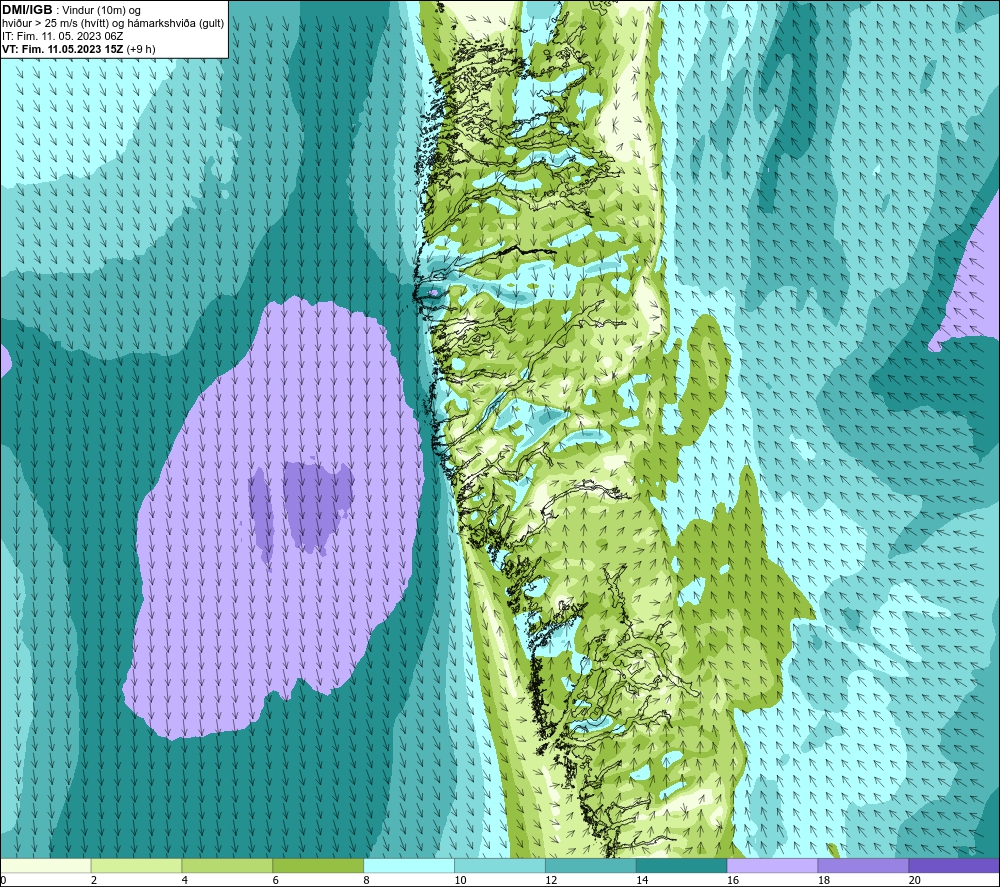Click the scale label '20'
The height and width of the screenshot is (887, 1000).
click(x=915, y=880)
